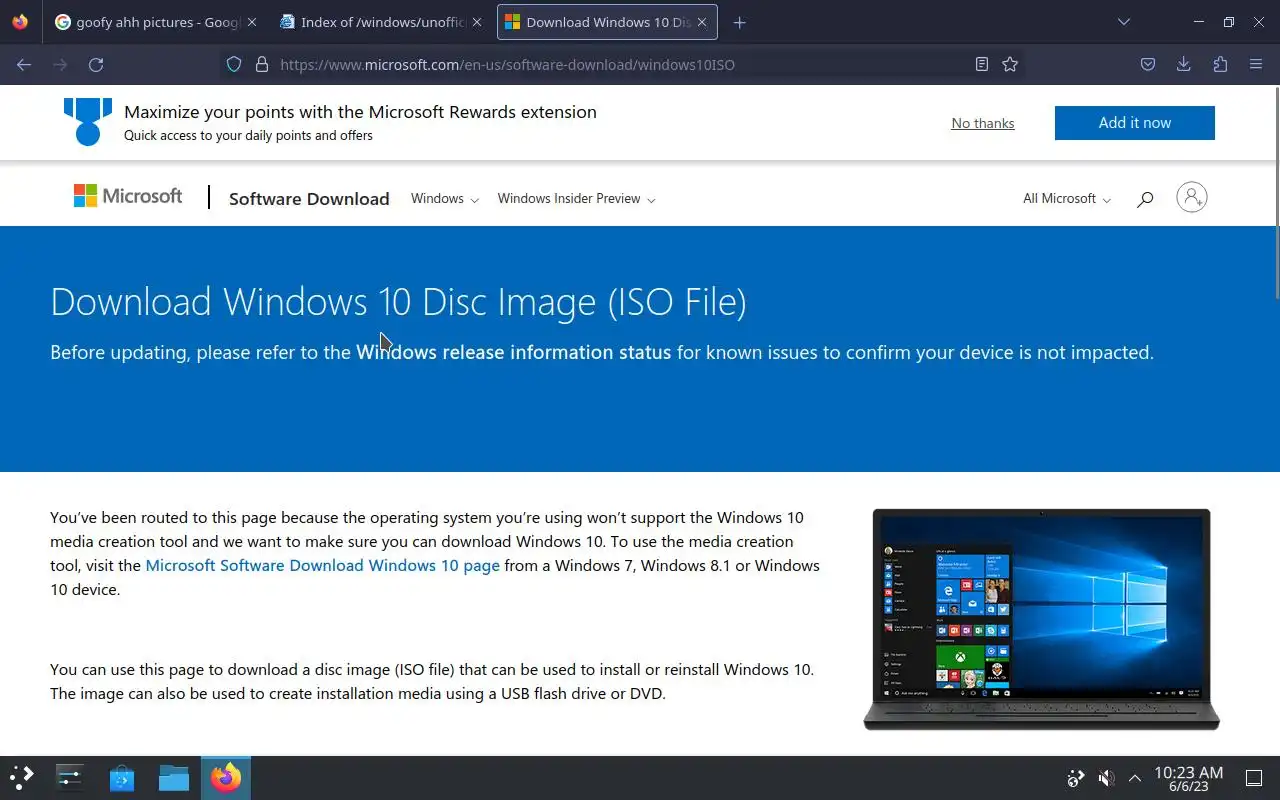Click the Firefox View pinned icon
The height and width of the screenshot is (800, 1280).
tap(20, 22)
